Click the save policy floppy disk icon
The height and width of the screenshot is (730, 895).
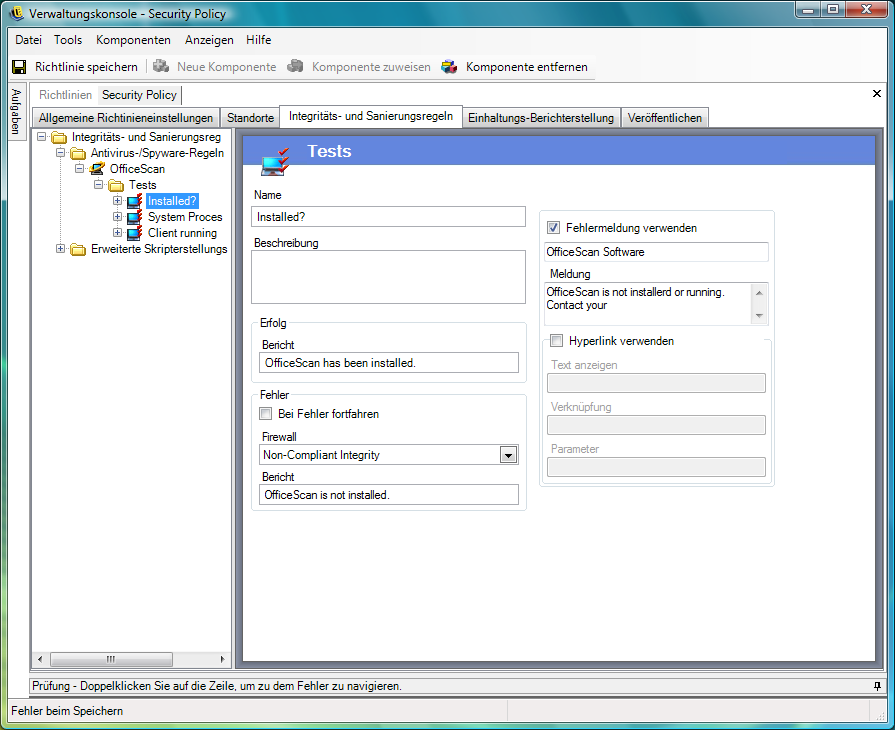[x=19, y=67]
